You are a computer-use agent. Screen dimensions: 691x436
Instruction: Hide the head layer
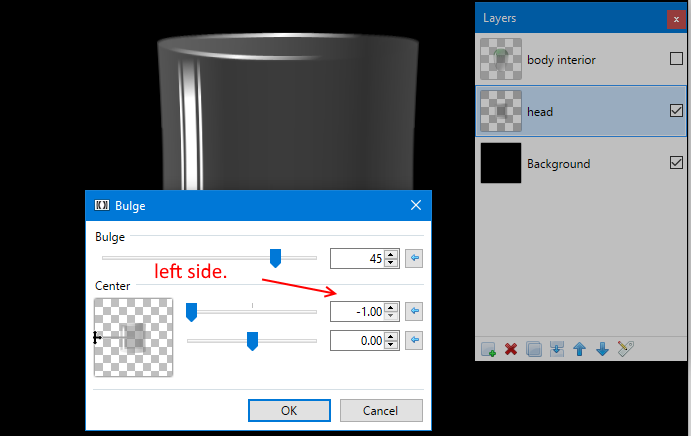pos(676,111)
